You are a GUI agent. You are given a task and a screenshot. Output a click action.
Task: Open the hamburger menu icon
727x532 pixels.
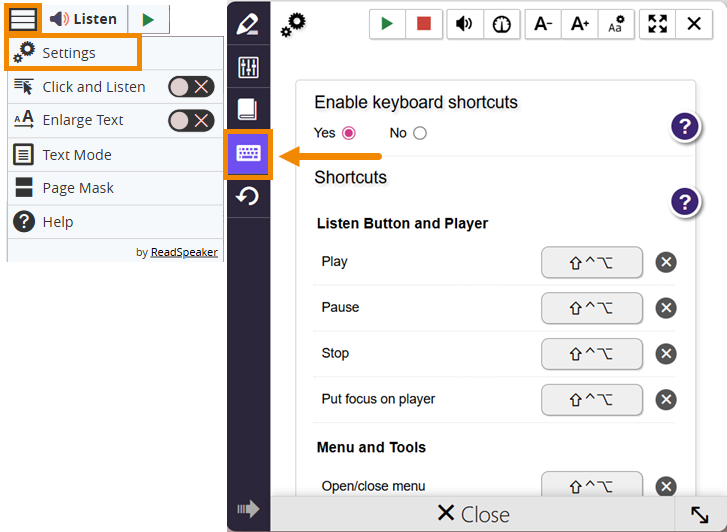22,19
